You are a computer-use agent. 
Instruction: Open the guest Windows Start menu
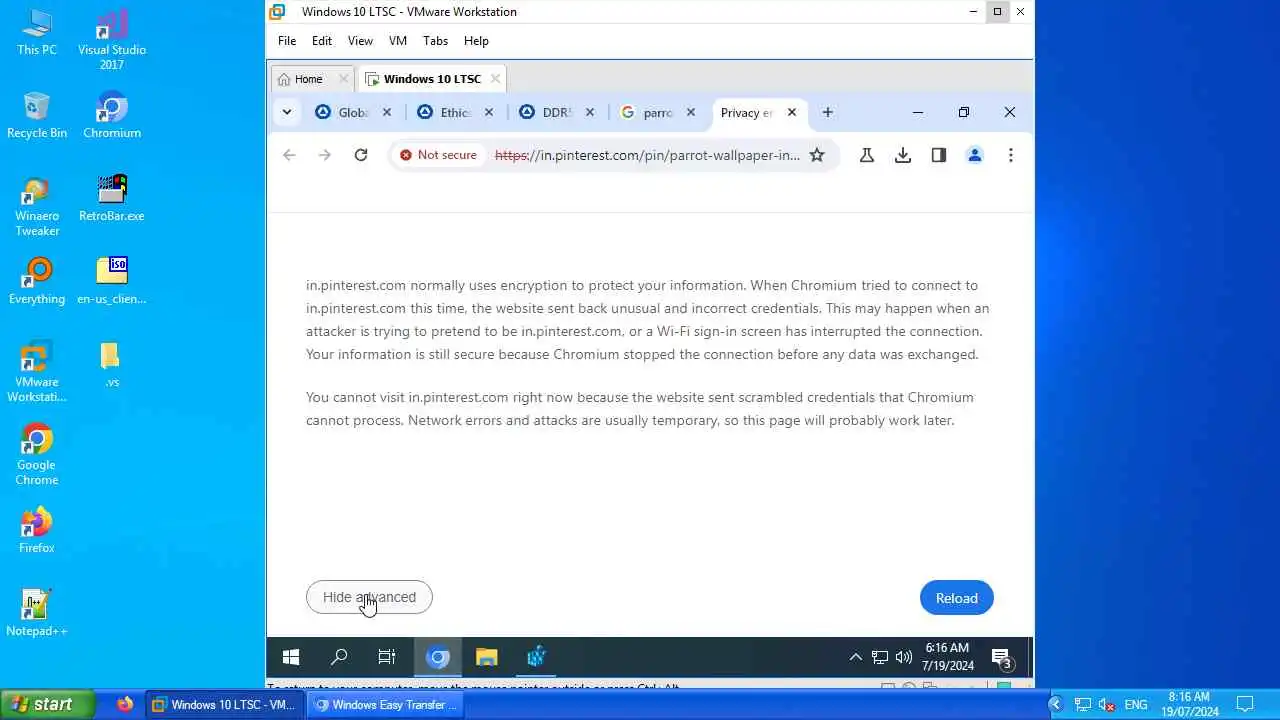point(291,657)
